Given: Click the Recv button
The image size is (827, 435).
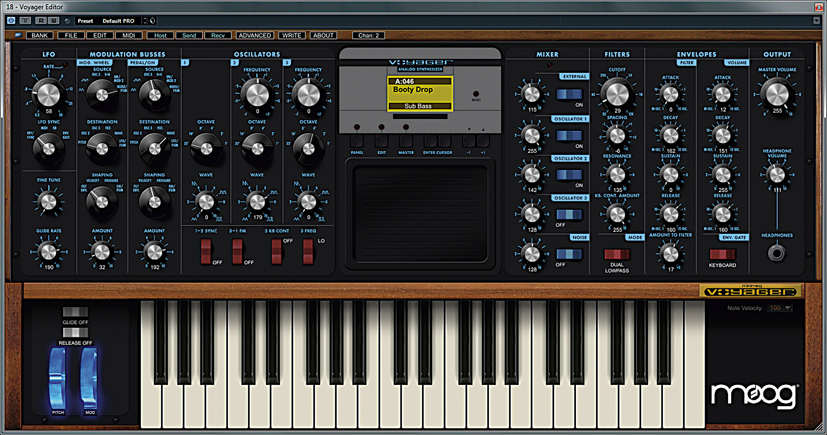Looking at the screenshot, I should click(x=218, y=35).
